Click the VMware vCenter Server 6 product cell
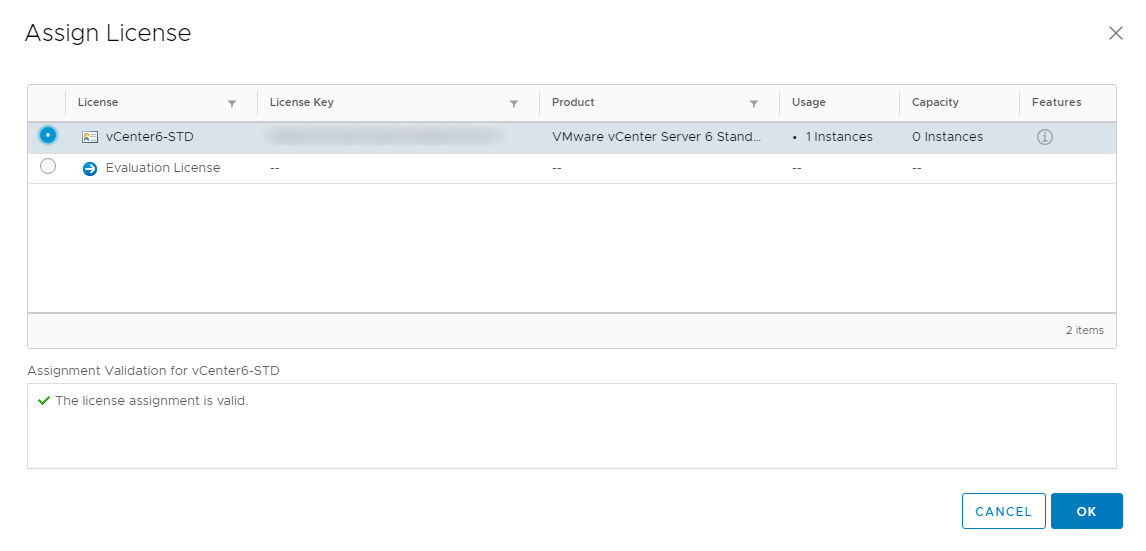Image resolution: width=1146 pixels, height=551 pixels. [656, 137]
